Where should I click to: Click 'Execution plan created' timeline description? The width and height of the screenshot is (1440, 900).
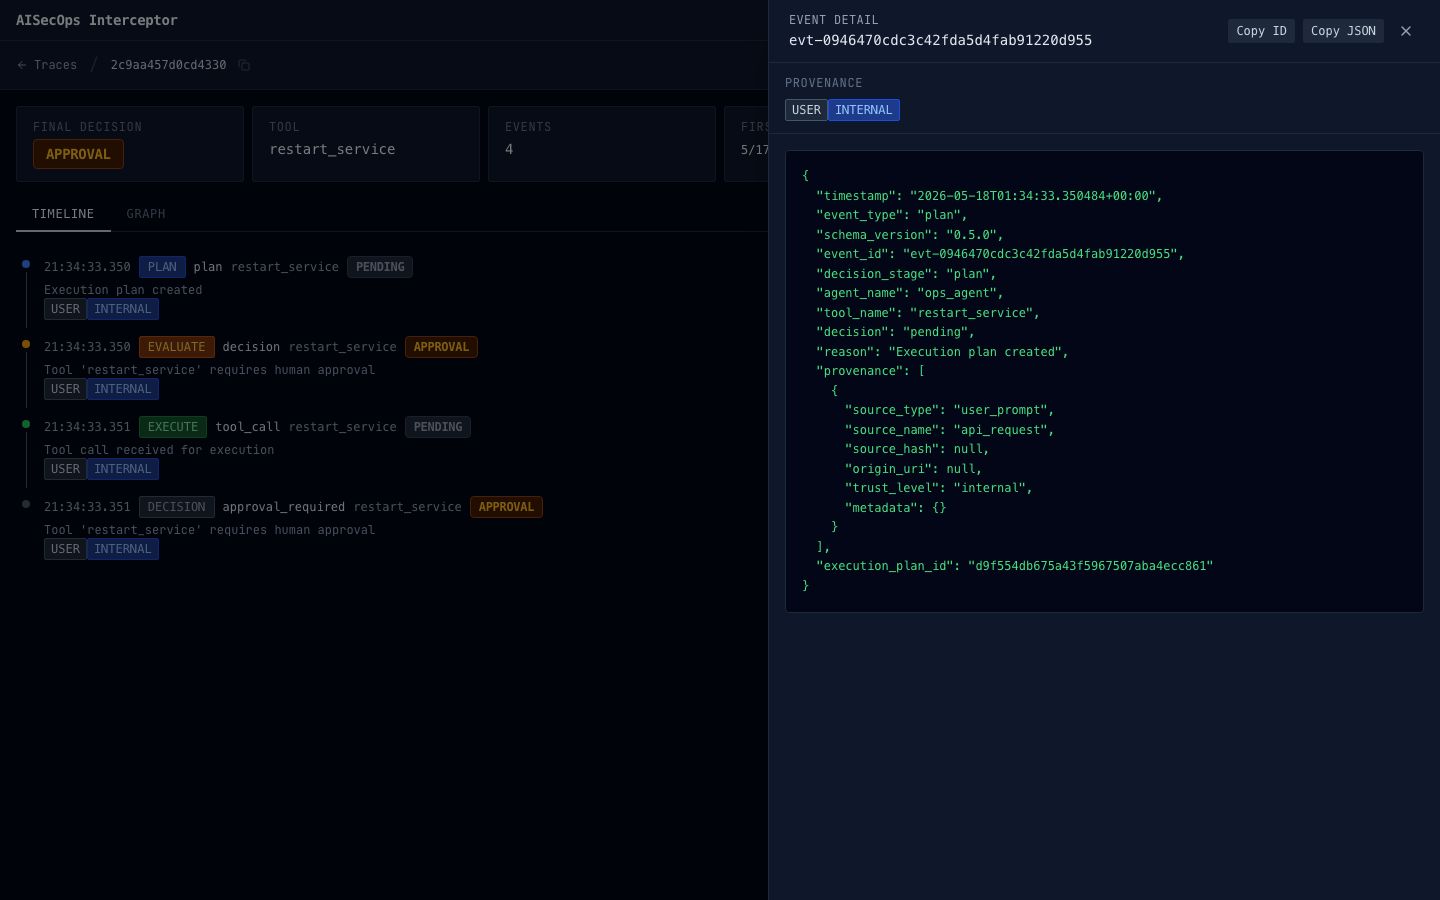point(123,290)
